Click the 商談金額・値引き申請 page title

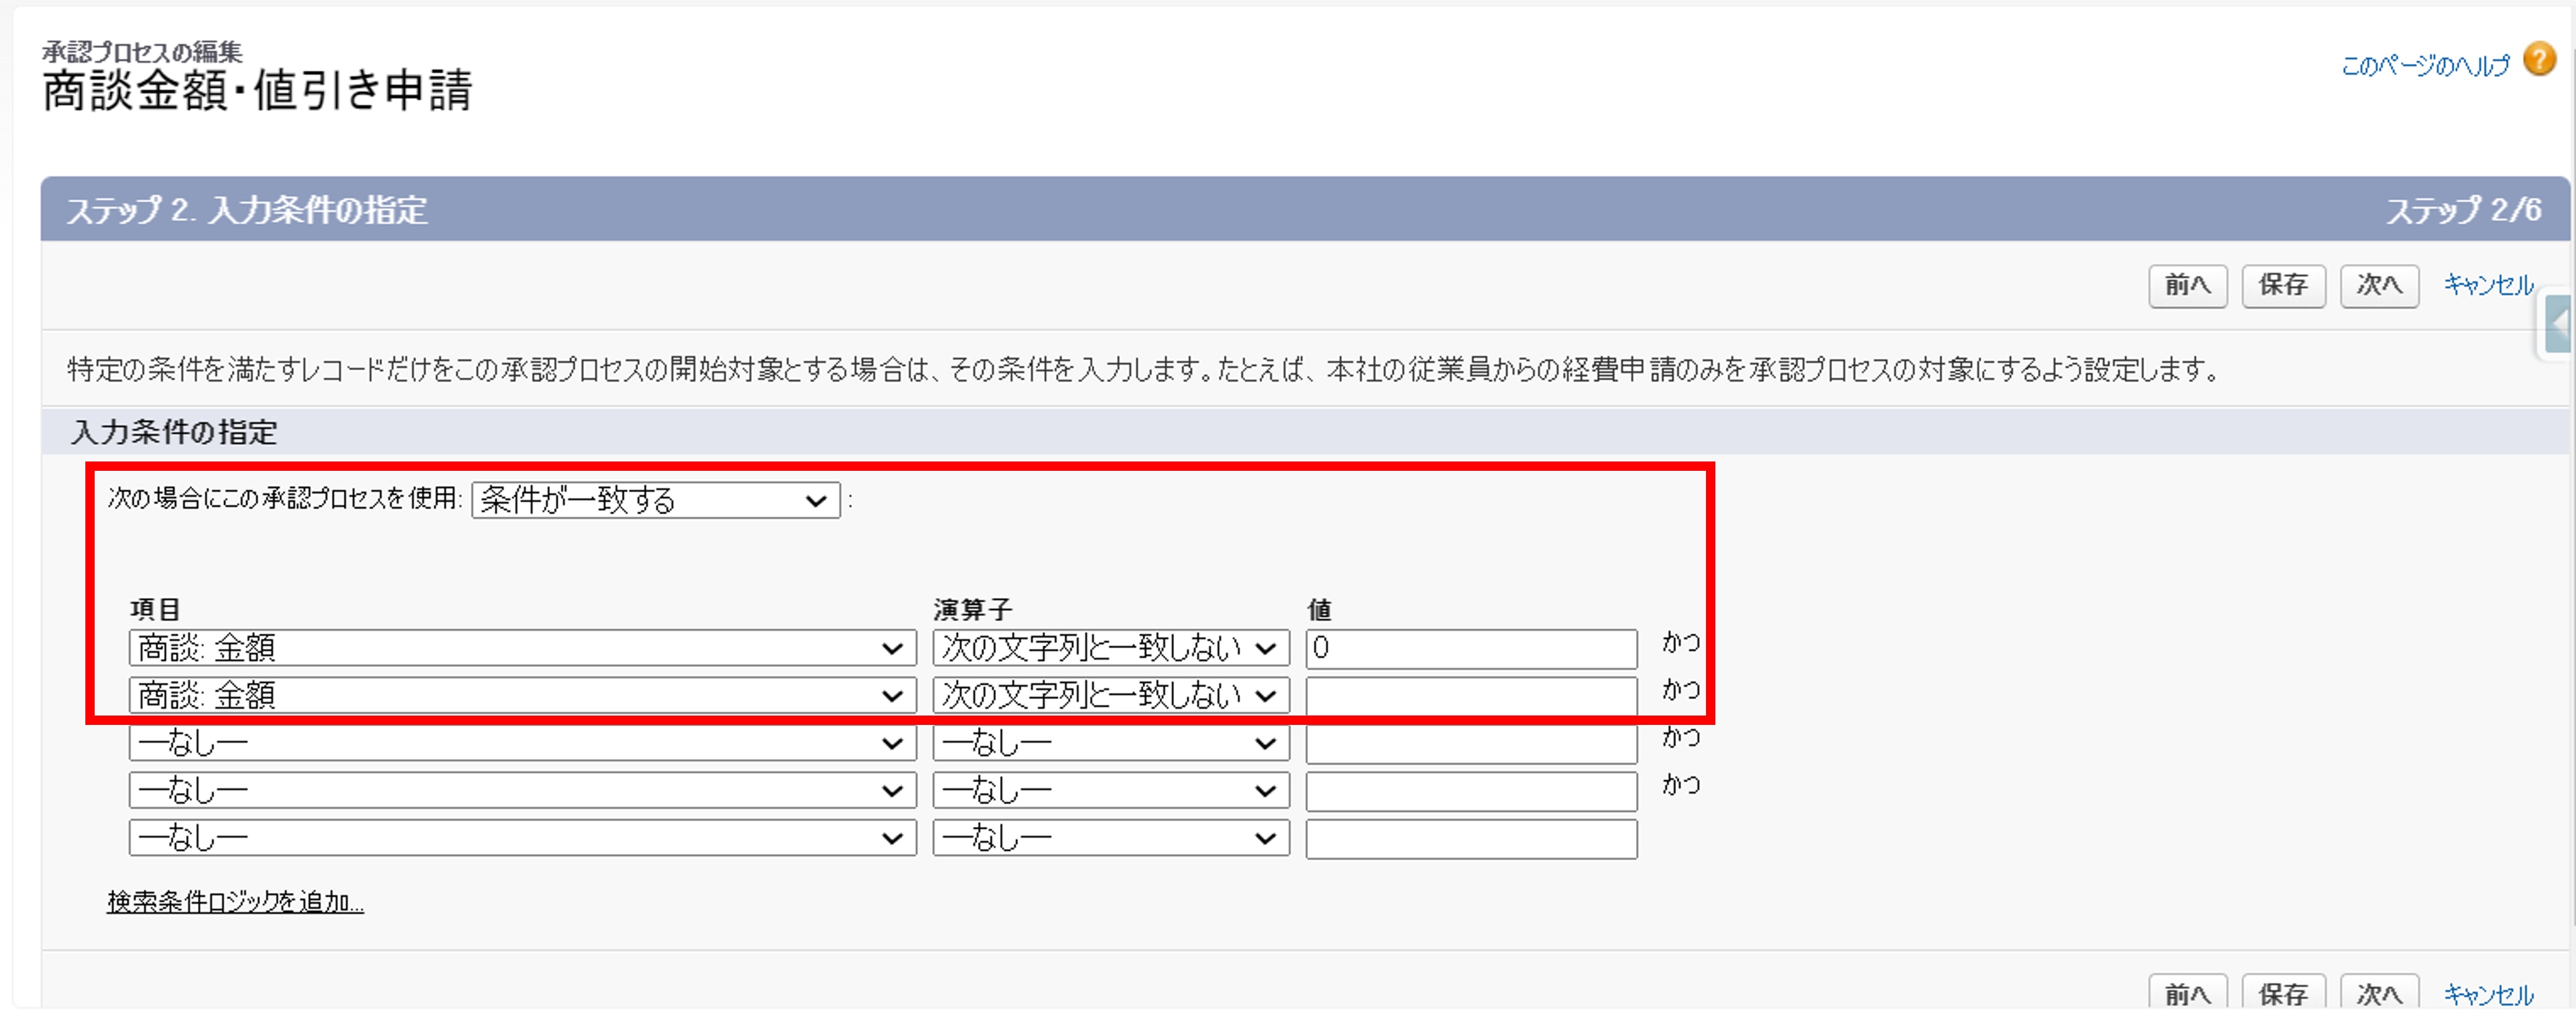click(257, 91)
